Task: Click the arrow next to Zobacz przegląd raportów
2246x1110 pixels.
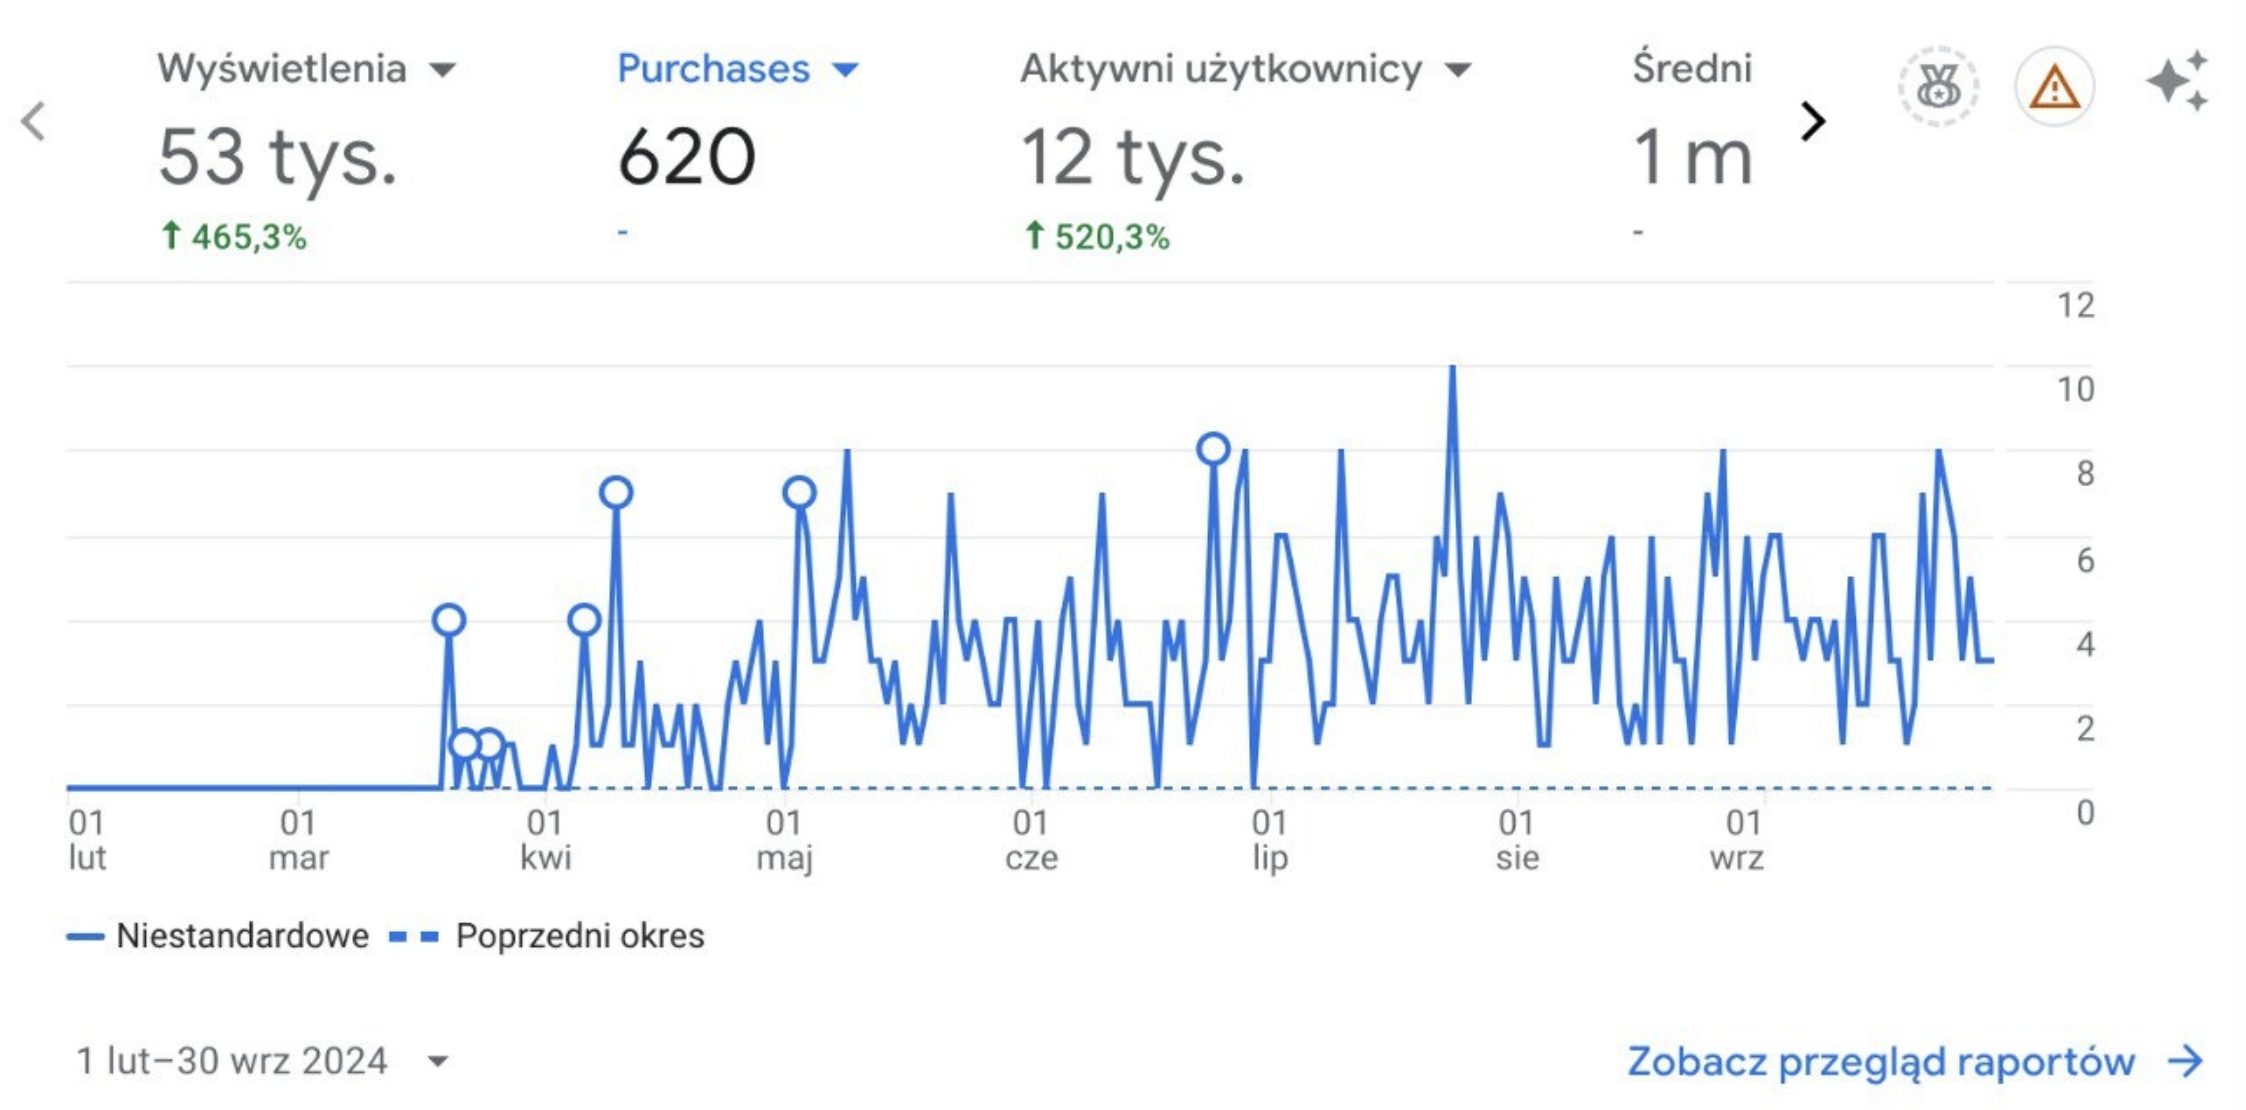Action: (x=2186, y=1061)
